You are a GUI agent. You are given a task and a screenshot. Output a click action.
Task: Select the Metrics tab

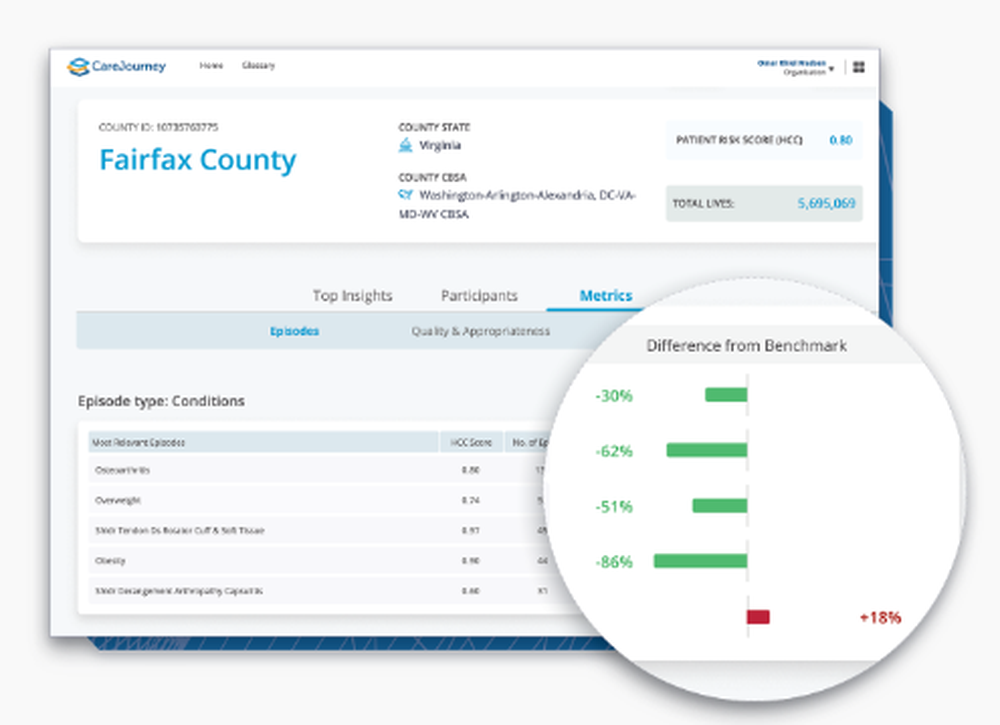[x=606, y=296]
